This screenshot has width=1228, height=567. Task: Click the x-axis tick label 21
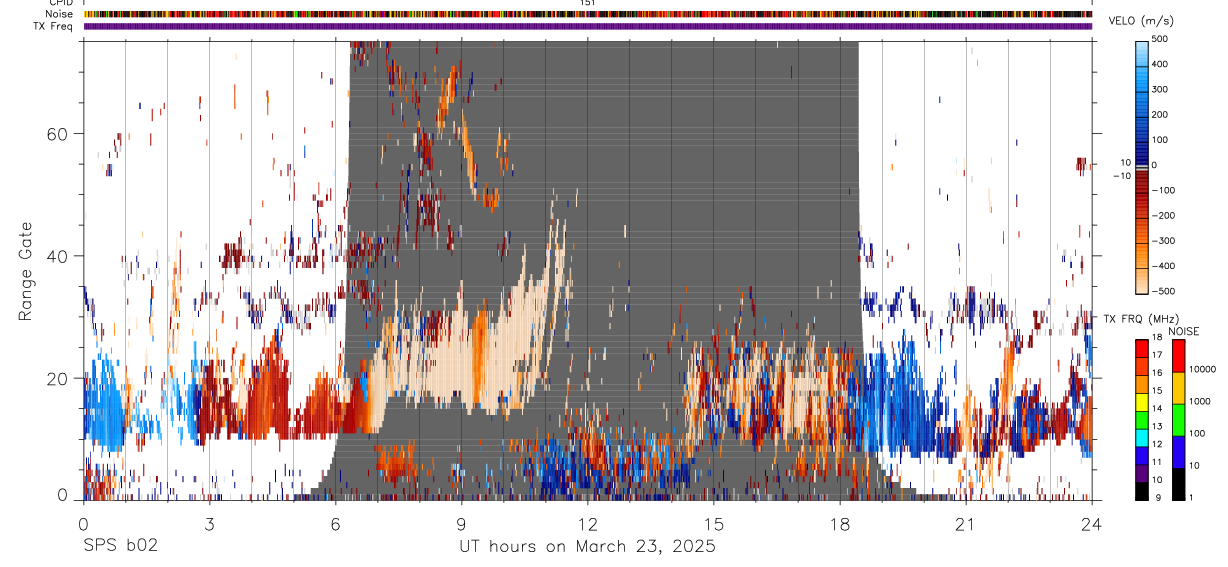pos(965,523)
